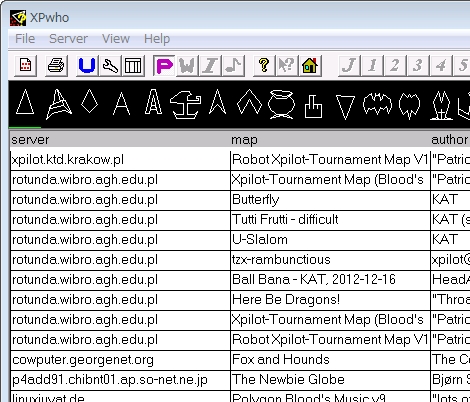
Task: Select KAT author cell in U-Slalom row
Action: [450, 240]
